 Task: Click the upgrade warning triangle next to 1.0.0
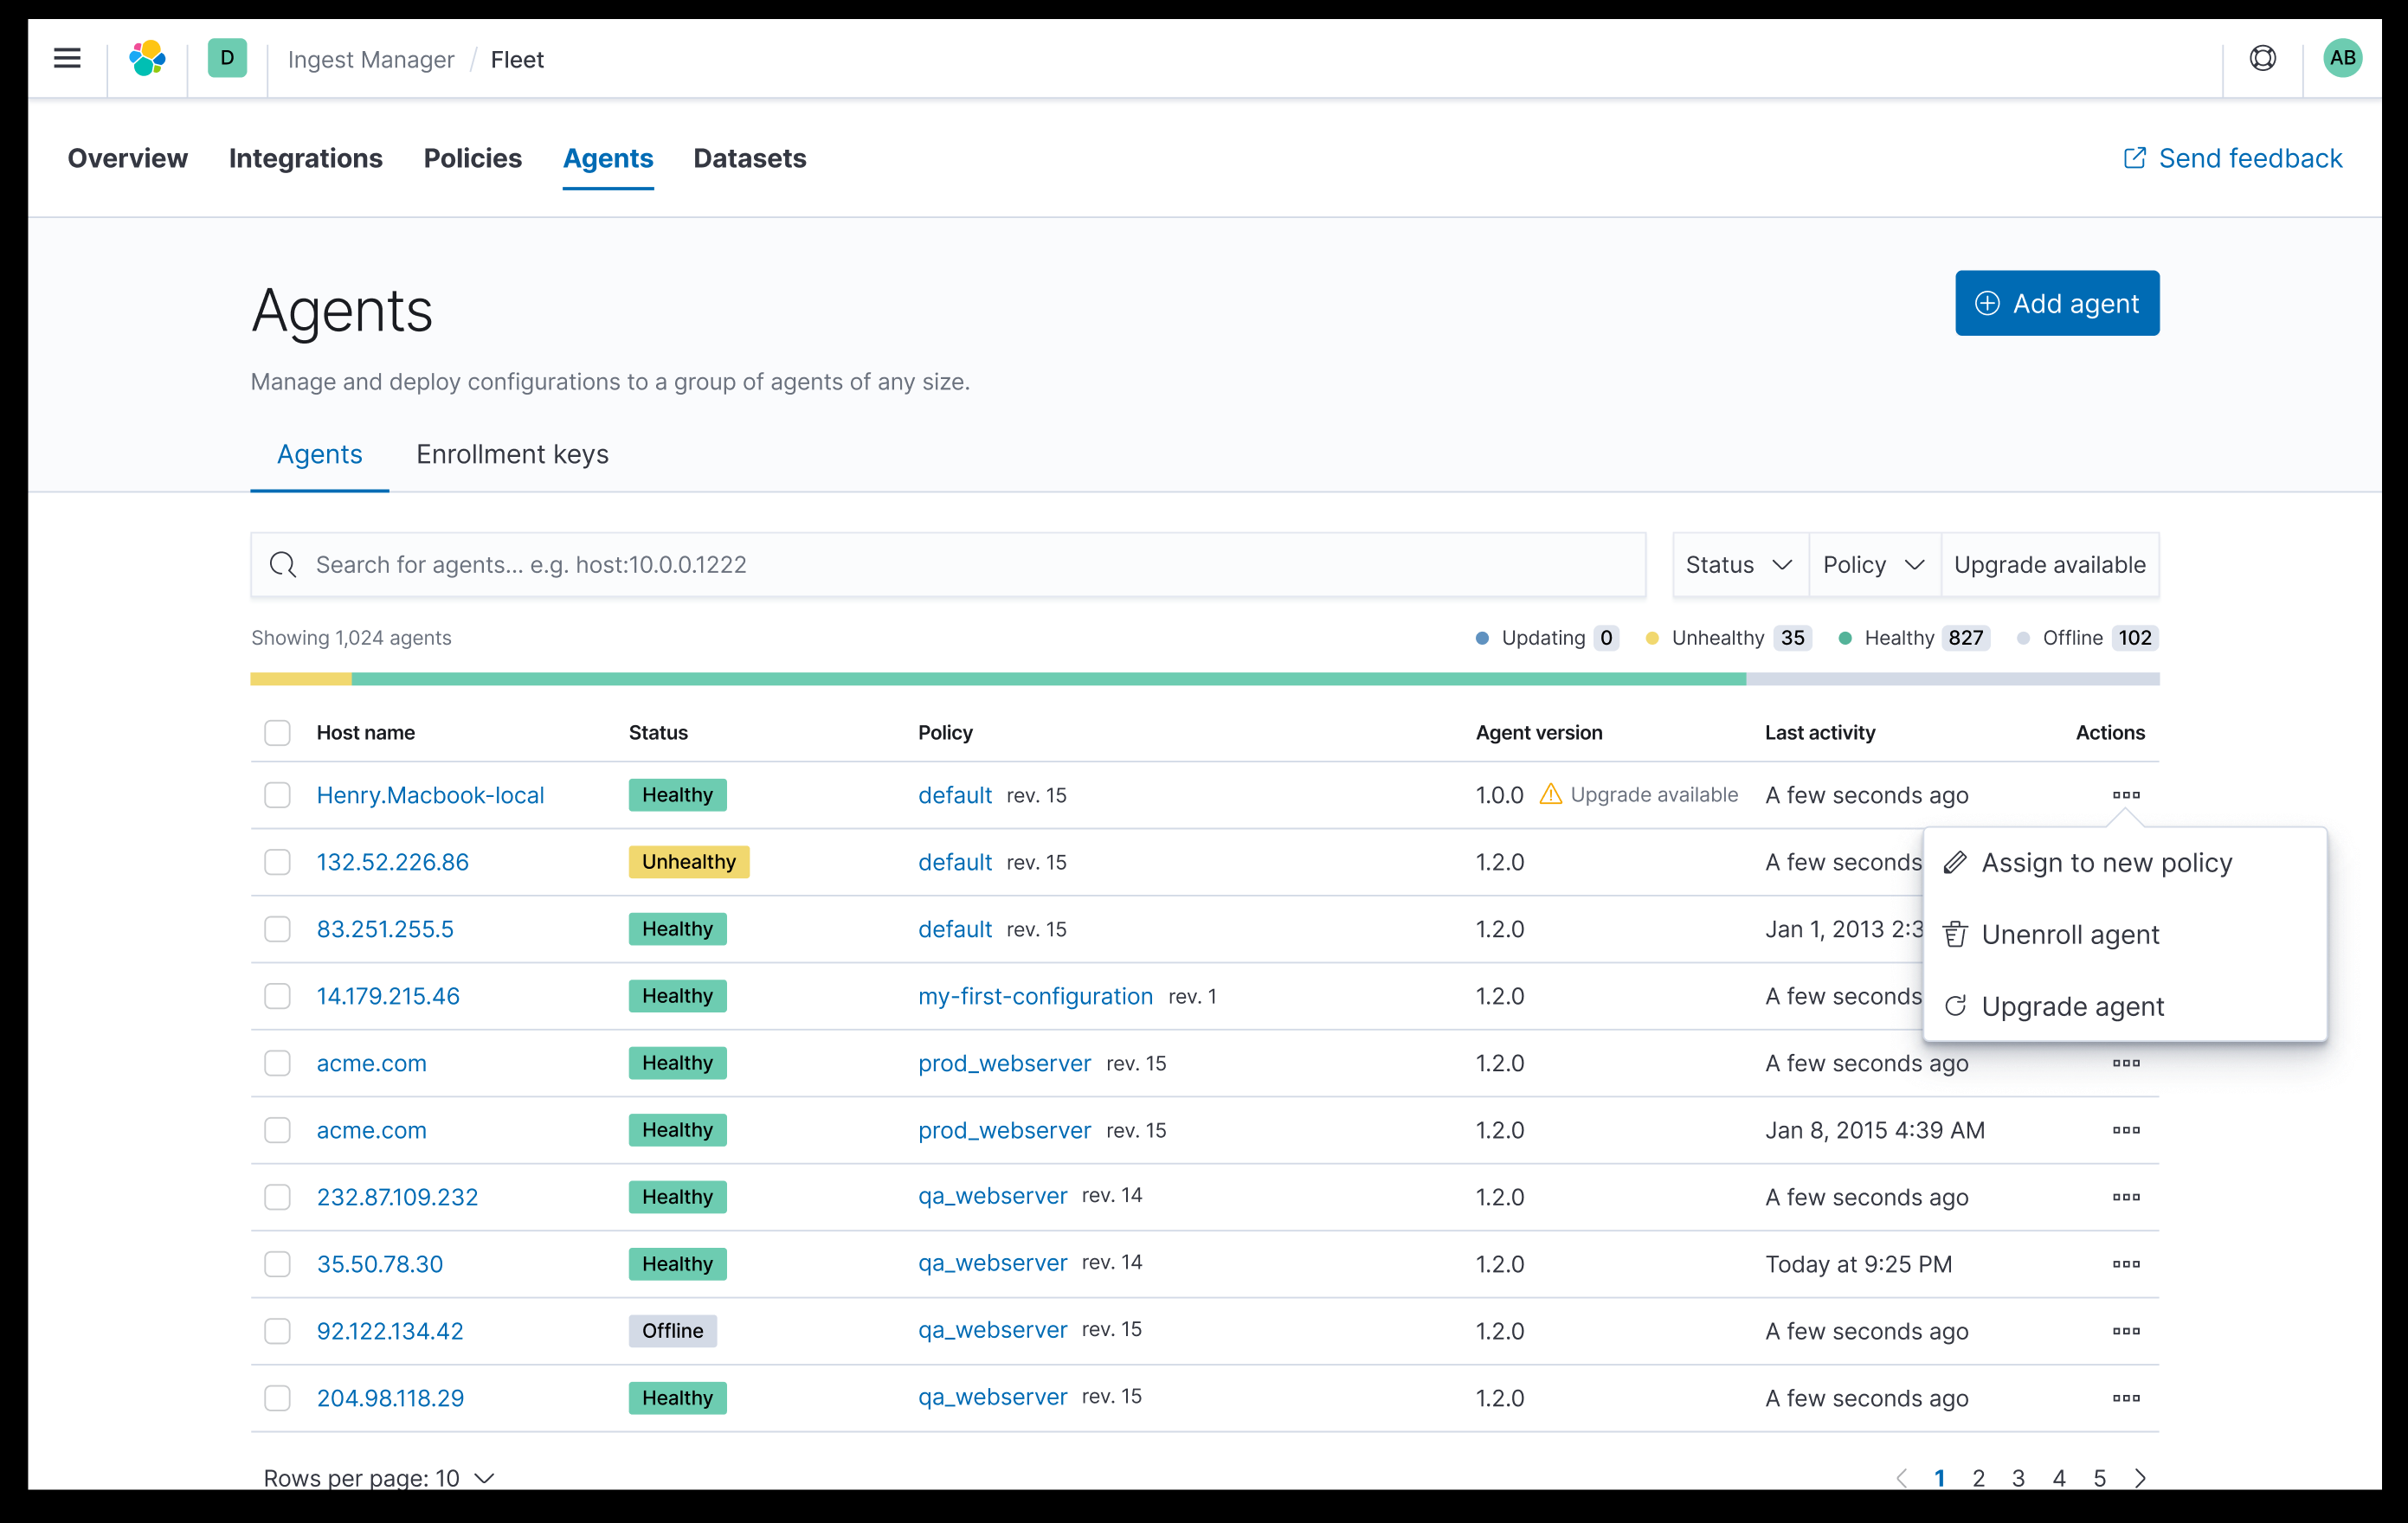click(x=1551, y=794)
